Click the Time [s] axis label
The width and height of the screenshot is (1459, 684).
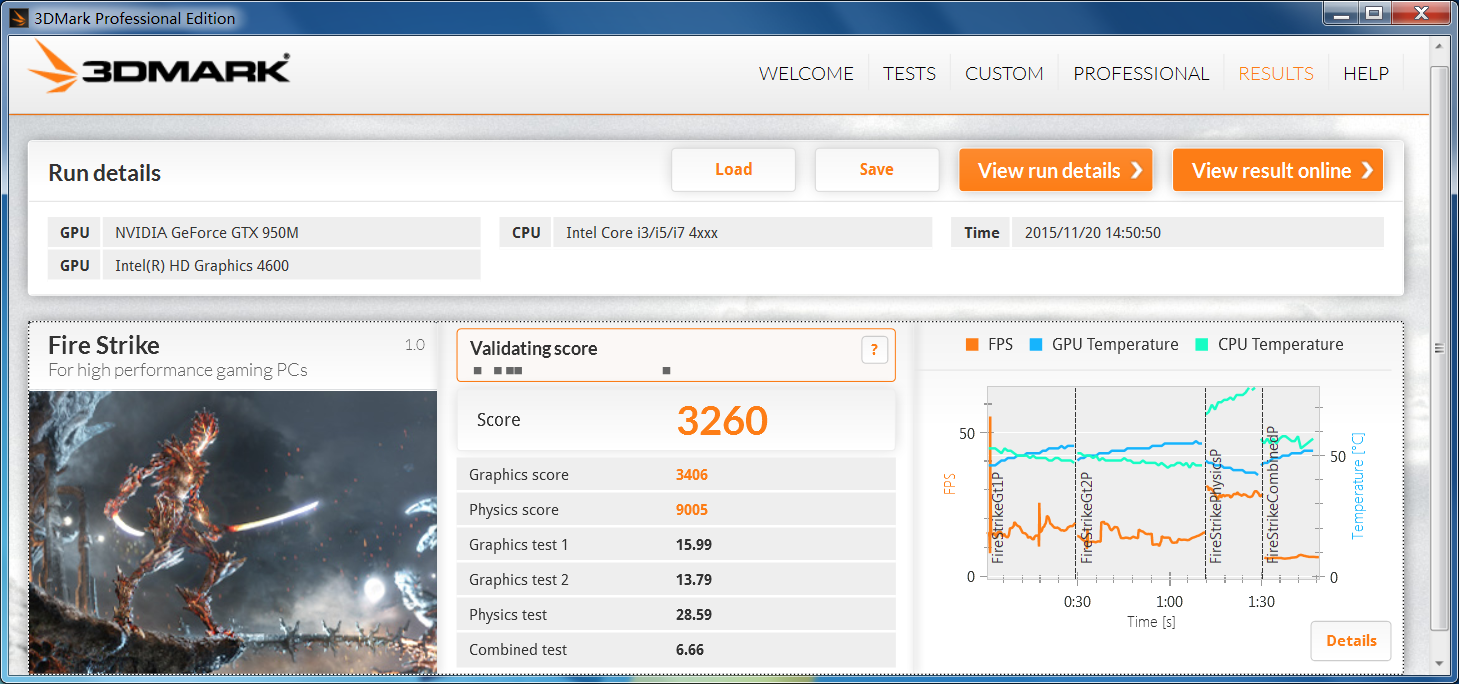coord(1151,622)
